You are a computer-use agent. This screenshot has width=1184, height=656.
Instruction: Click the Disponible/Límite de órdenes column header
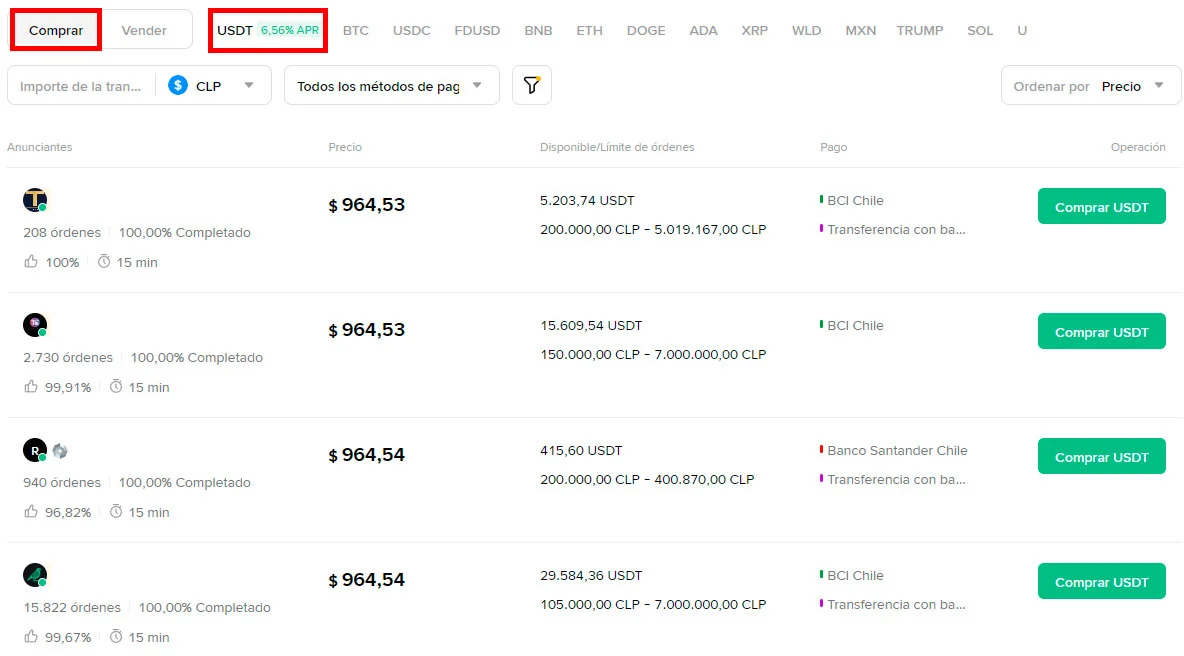[x=617, y=147]
